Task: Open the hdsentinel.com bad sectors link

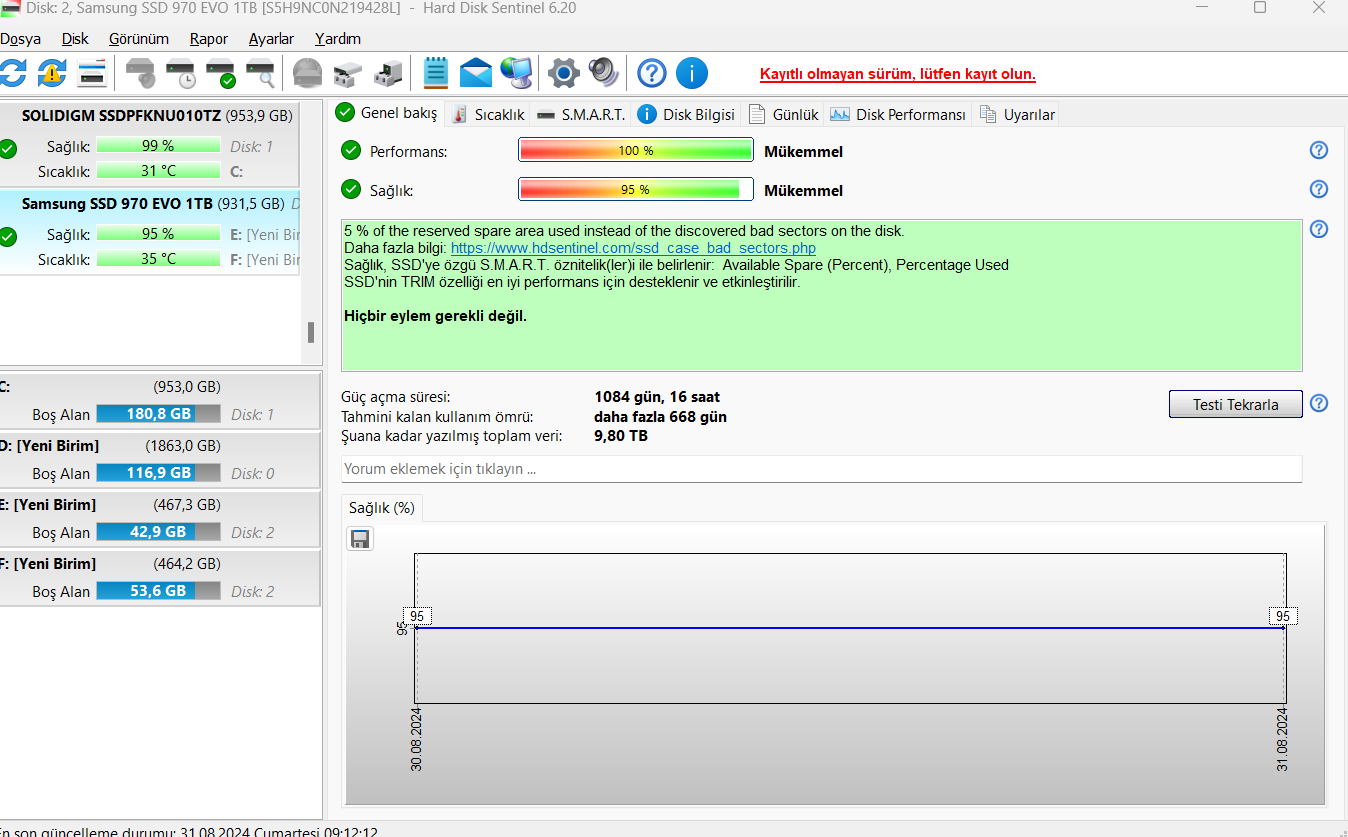Action: point(633,248)
